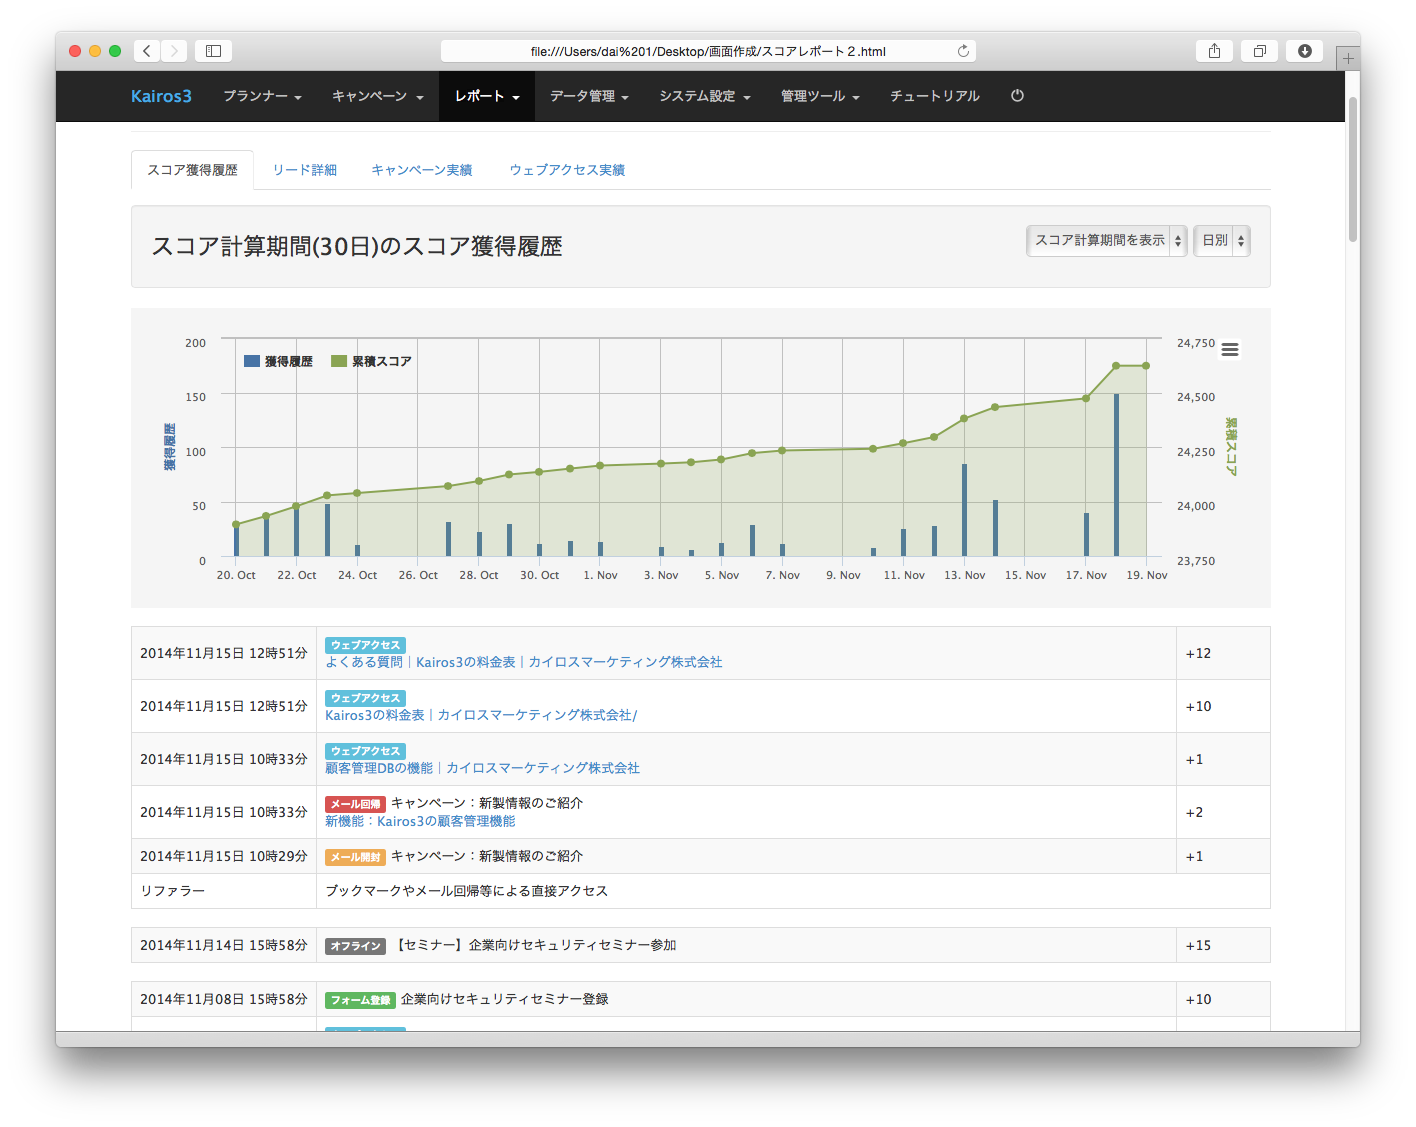
Task: Show all tabs with the tab overview icon
Action: (1260, 51)
